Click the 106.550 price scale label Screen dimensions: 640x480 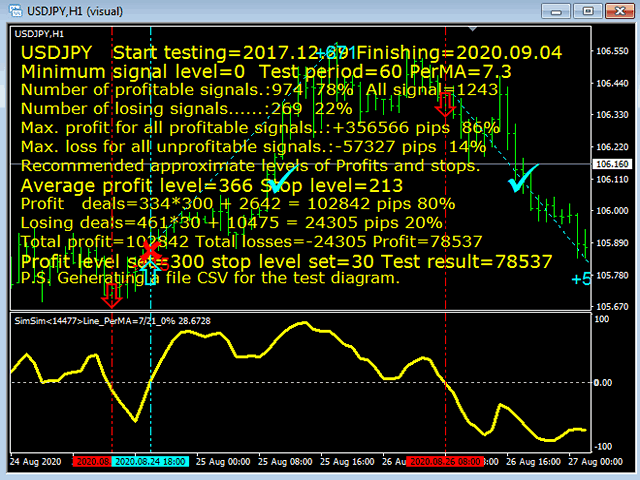(612, 51)
